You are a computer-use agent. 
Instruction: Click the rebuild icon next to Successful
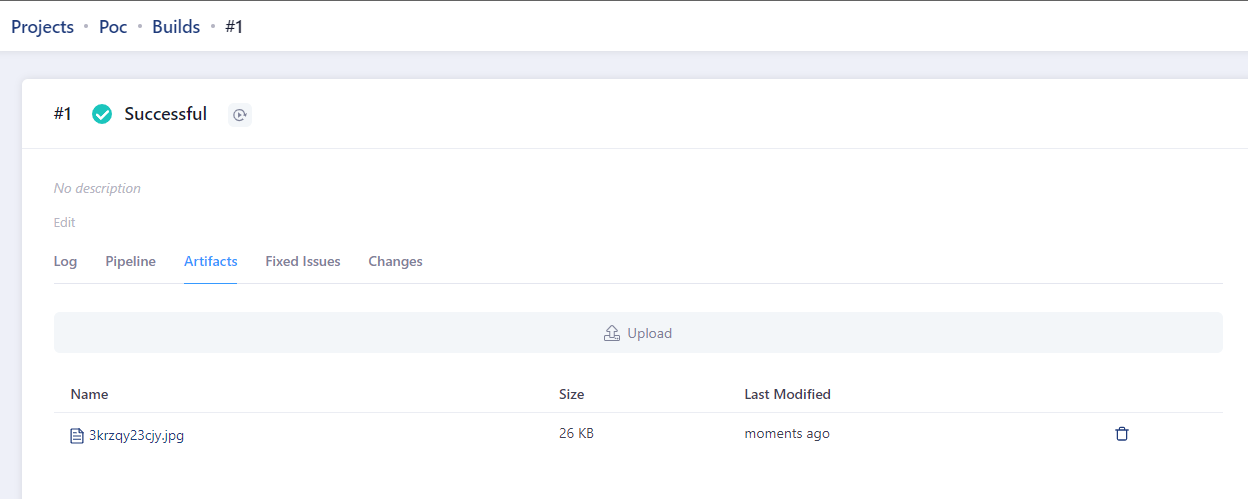click(x=239, y=115)
